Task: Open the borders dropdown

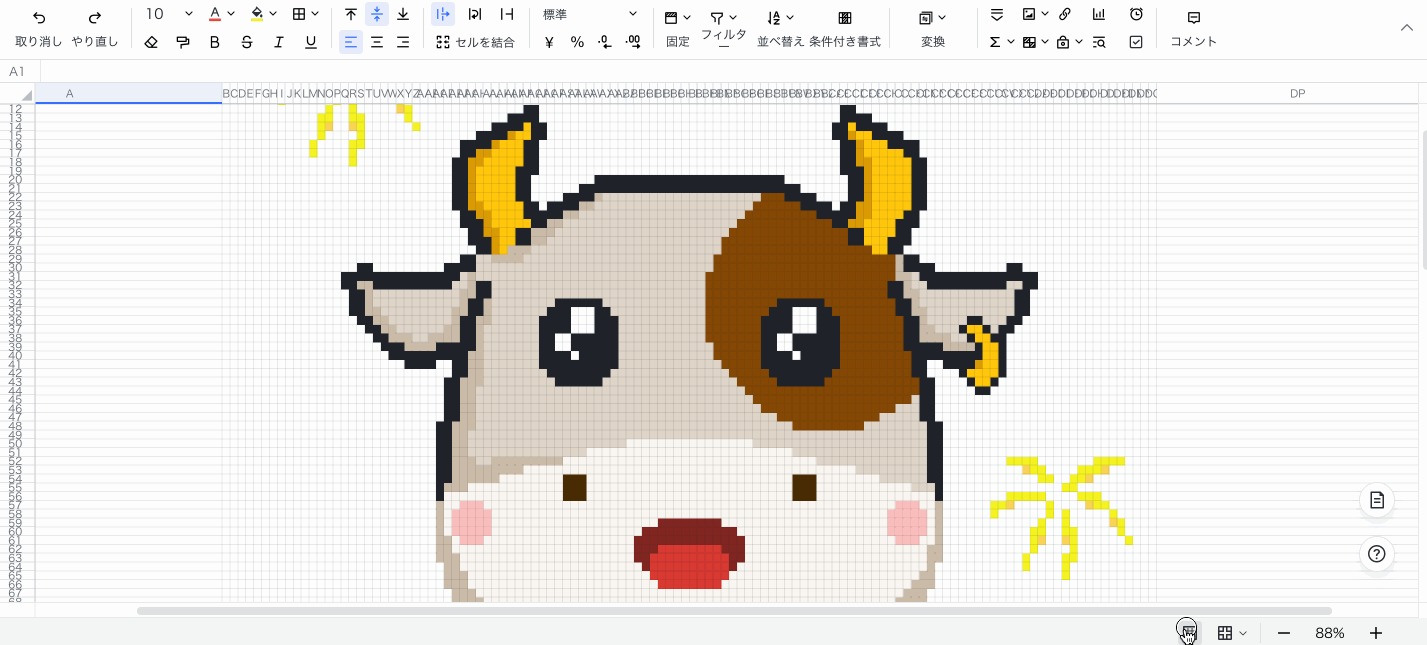Action: pyautogui.click(x=305, y=15)
